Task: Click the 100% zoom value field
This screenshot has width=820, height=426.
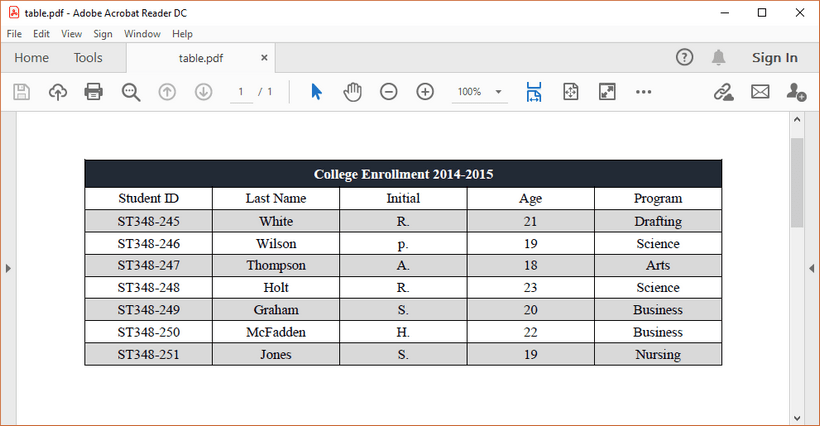Action: click(x=470, y=92)
